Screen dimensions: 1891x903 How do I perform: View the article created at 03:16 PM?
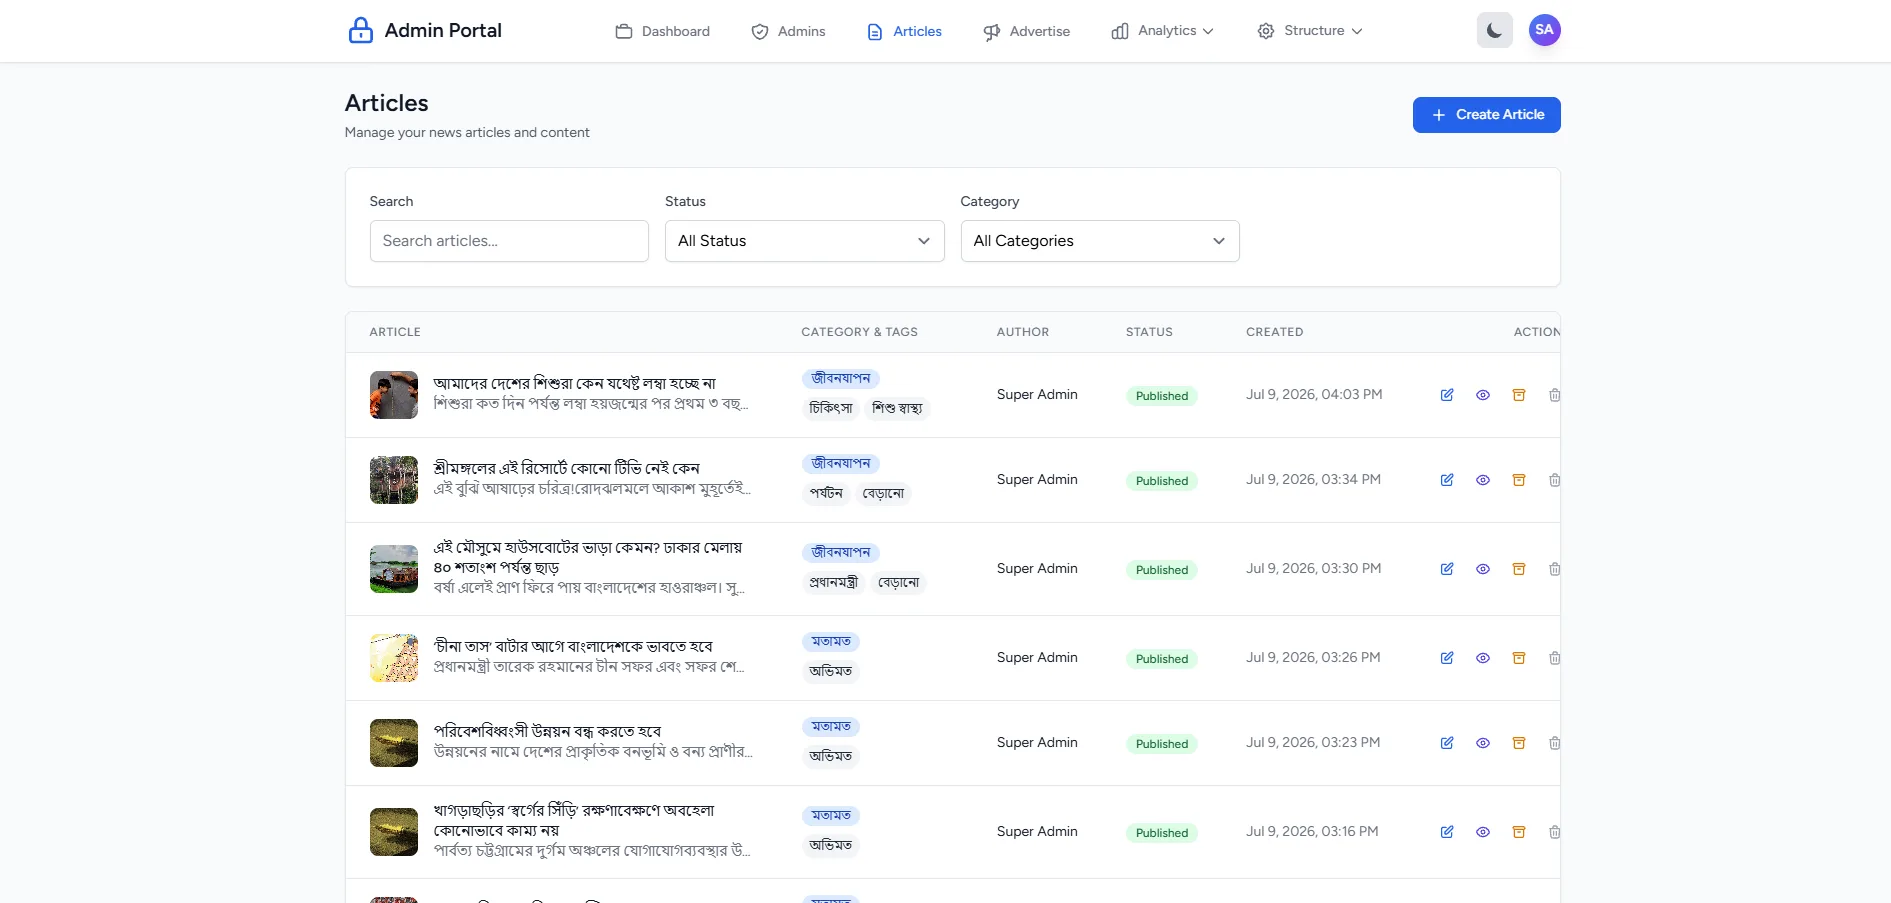(x=1483, y=832)
